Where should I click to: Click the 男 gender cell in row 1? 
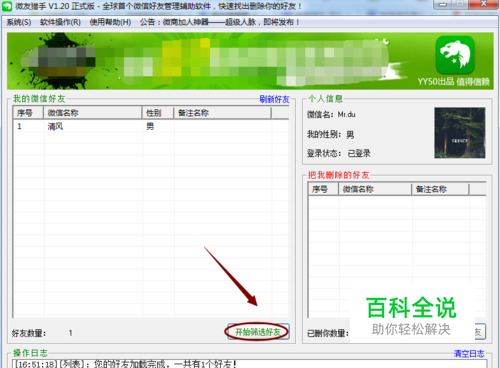[x=150, y=127]
